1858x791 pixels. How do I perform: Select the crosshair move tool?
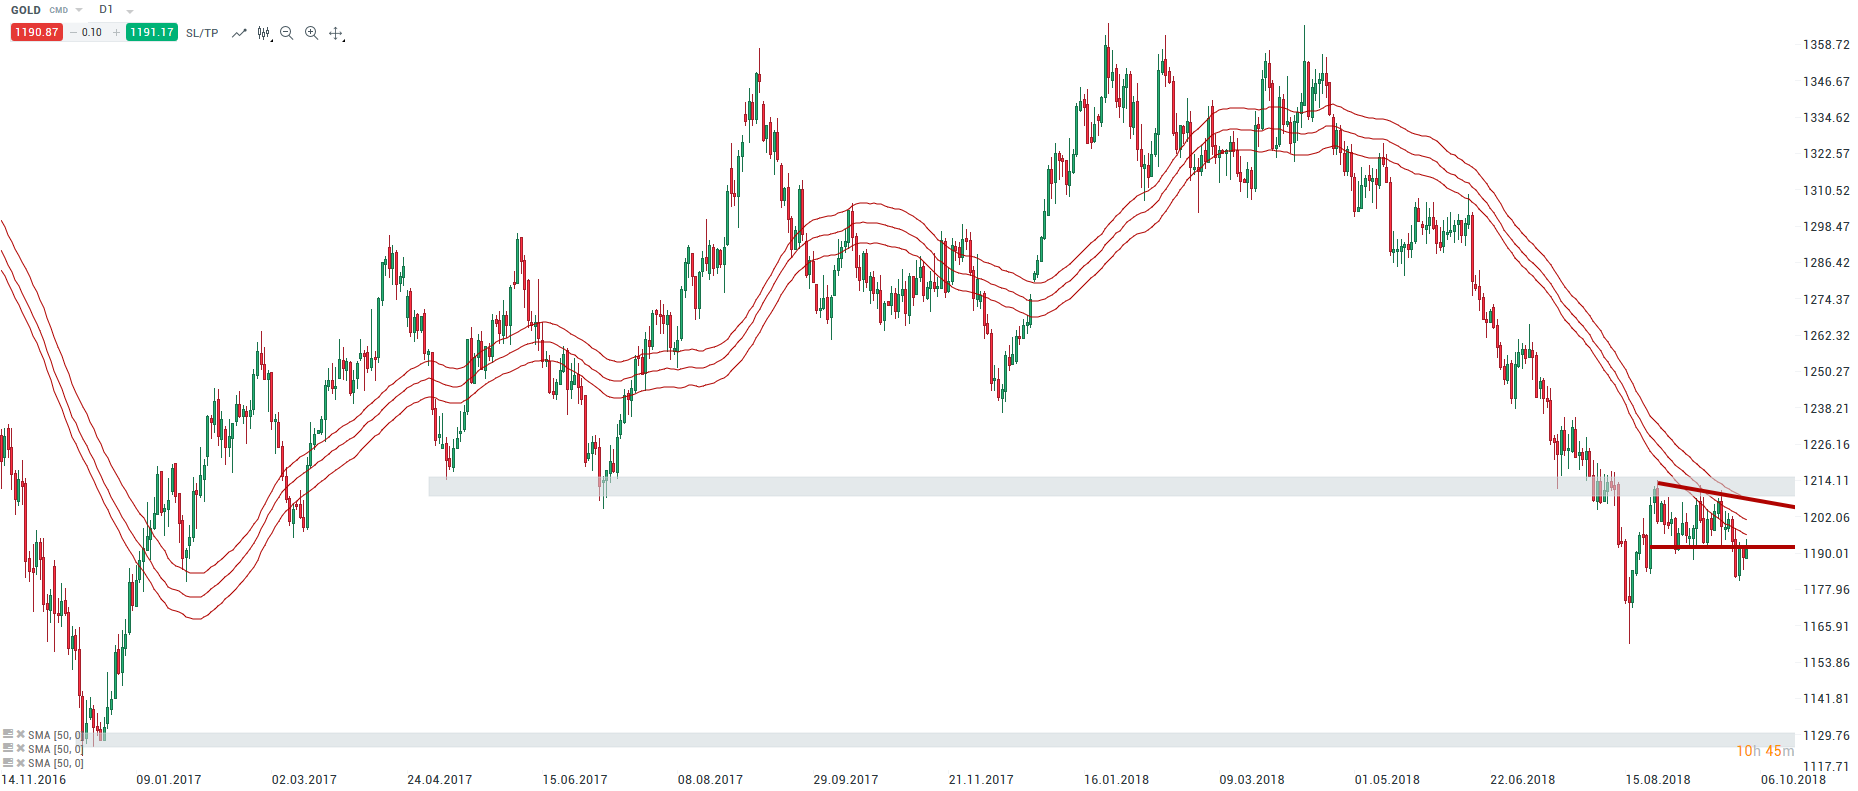pyautogui.click(x=336, y=33)
